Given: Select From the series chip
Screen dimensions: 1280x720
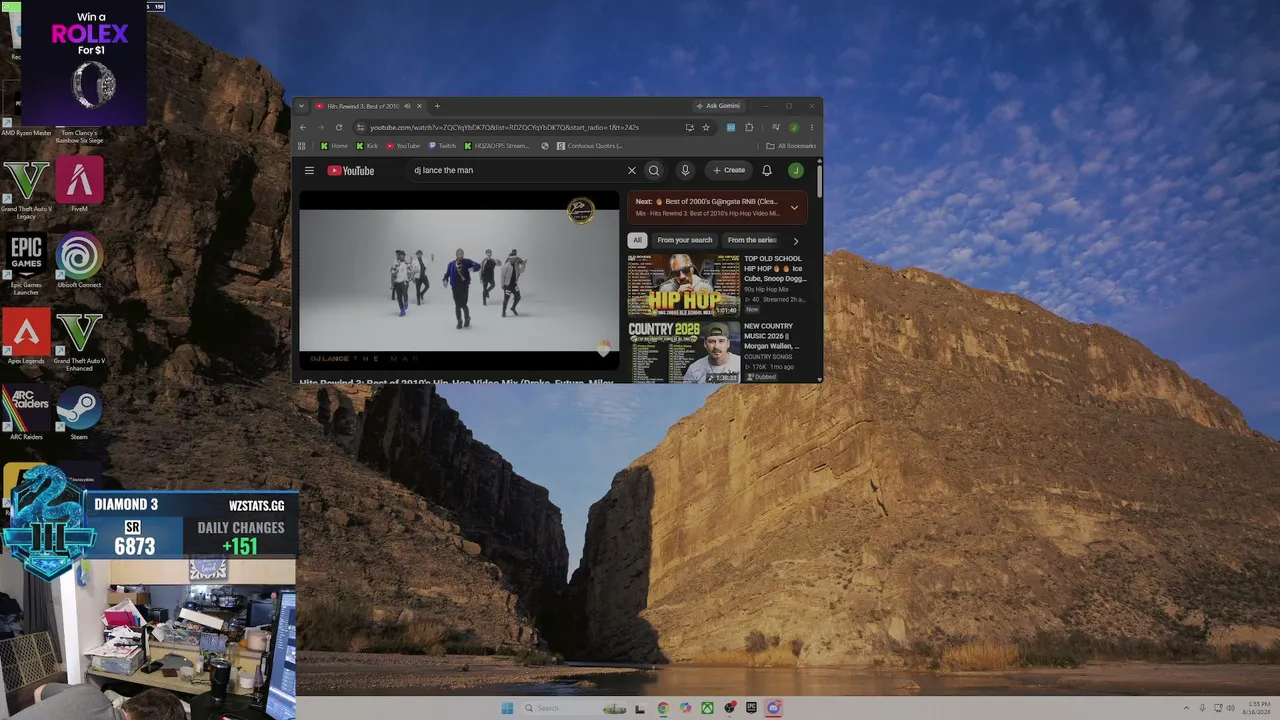Looking at the screenshot, I should click(752, 240).
